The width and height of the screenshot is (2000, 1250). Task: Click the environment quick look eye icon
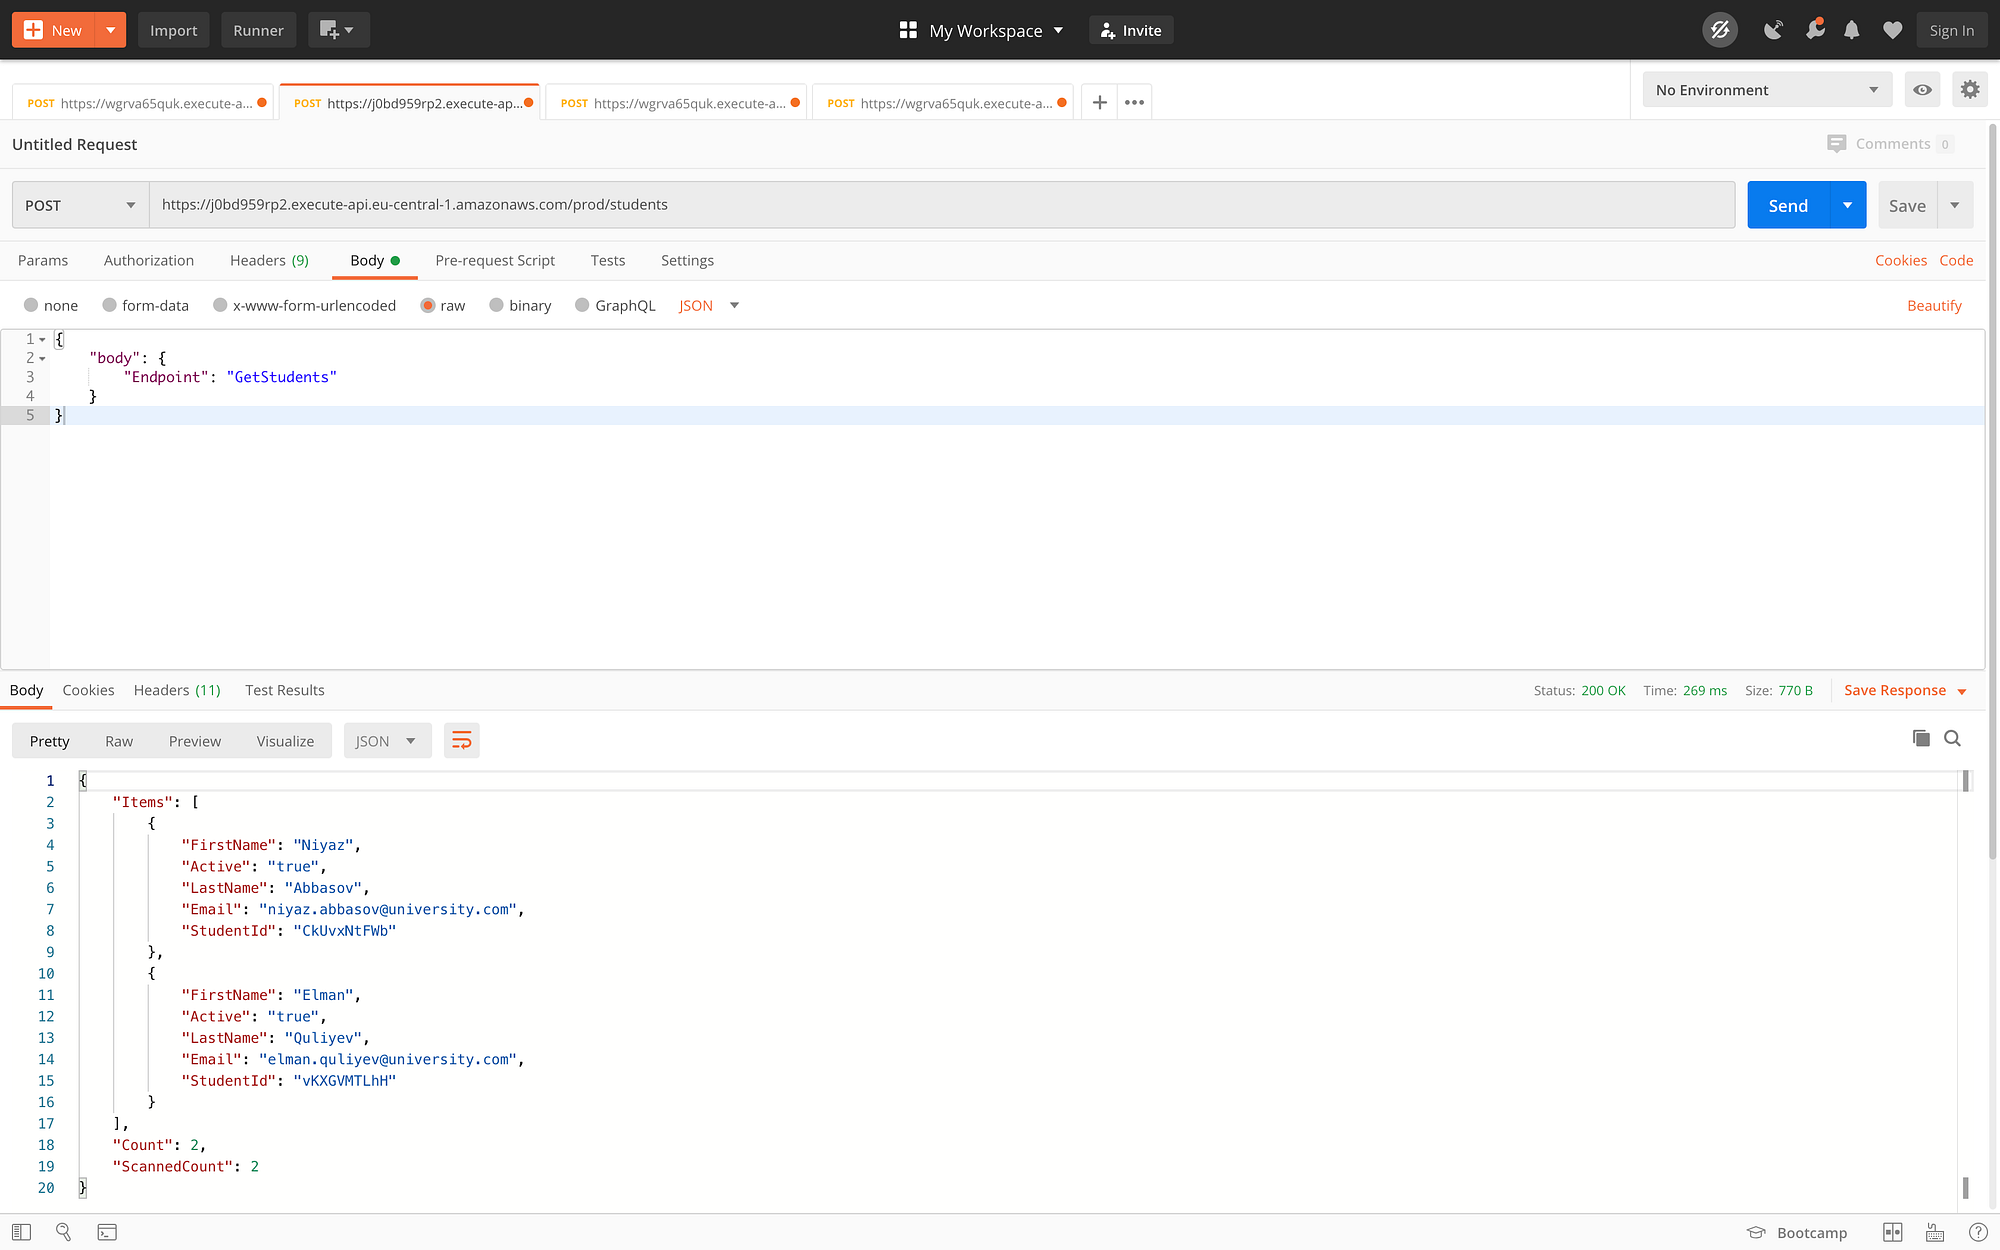coord(1922,90)
